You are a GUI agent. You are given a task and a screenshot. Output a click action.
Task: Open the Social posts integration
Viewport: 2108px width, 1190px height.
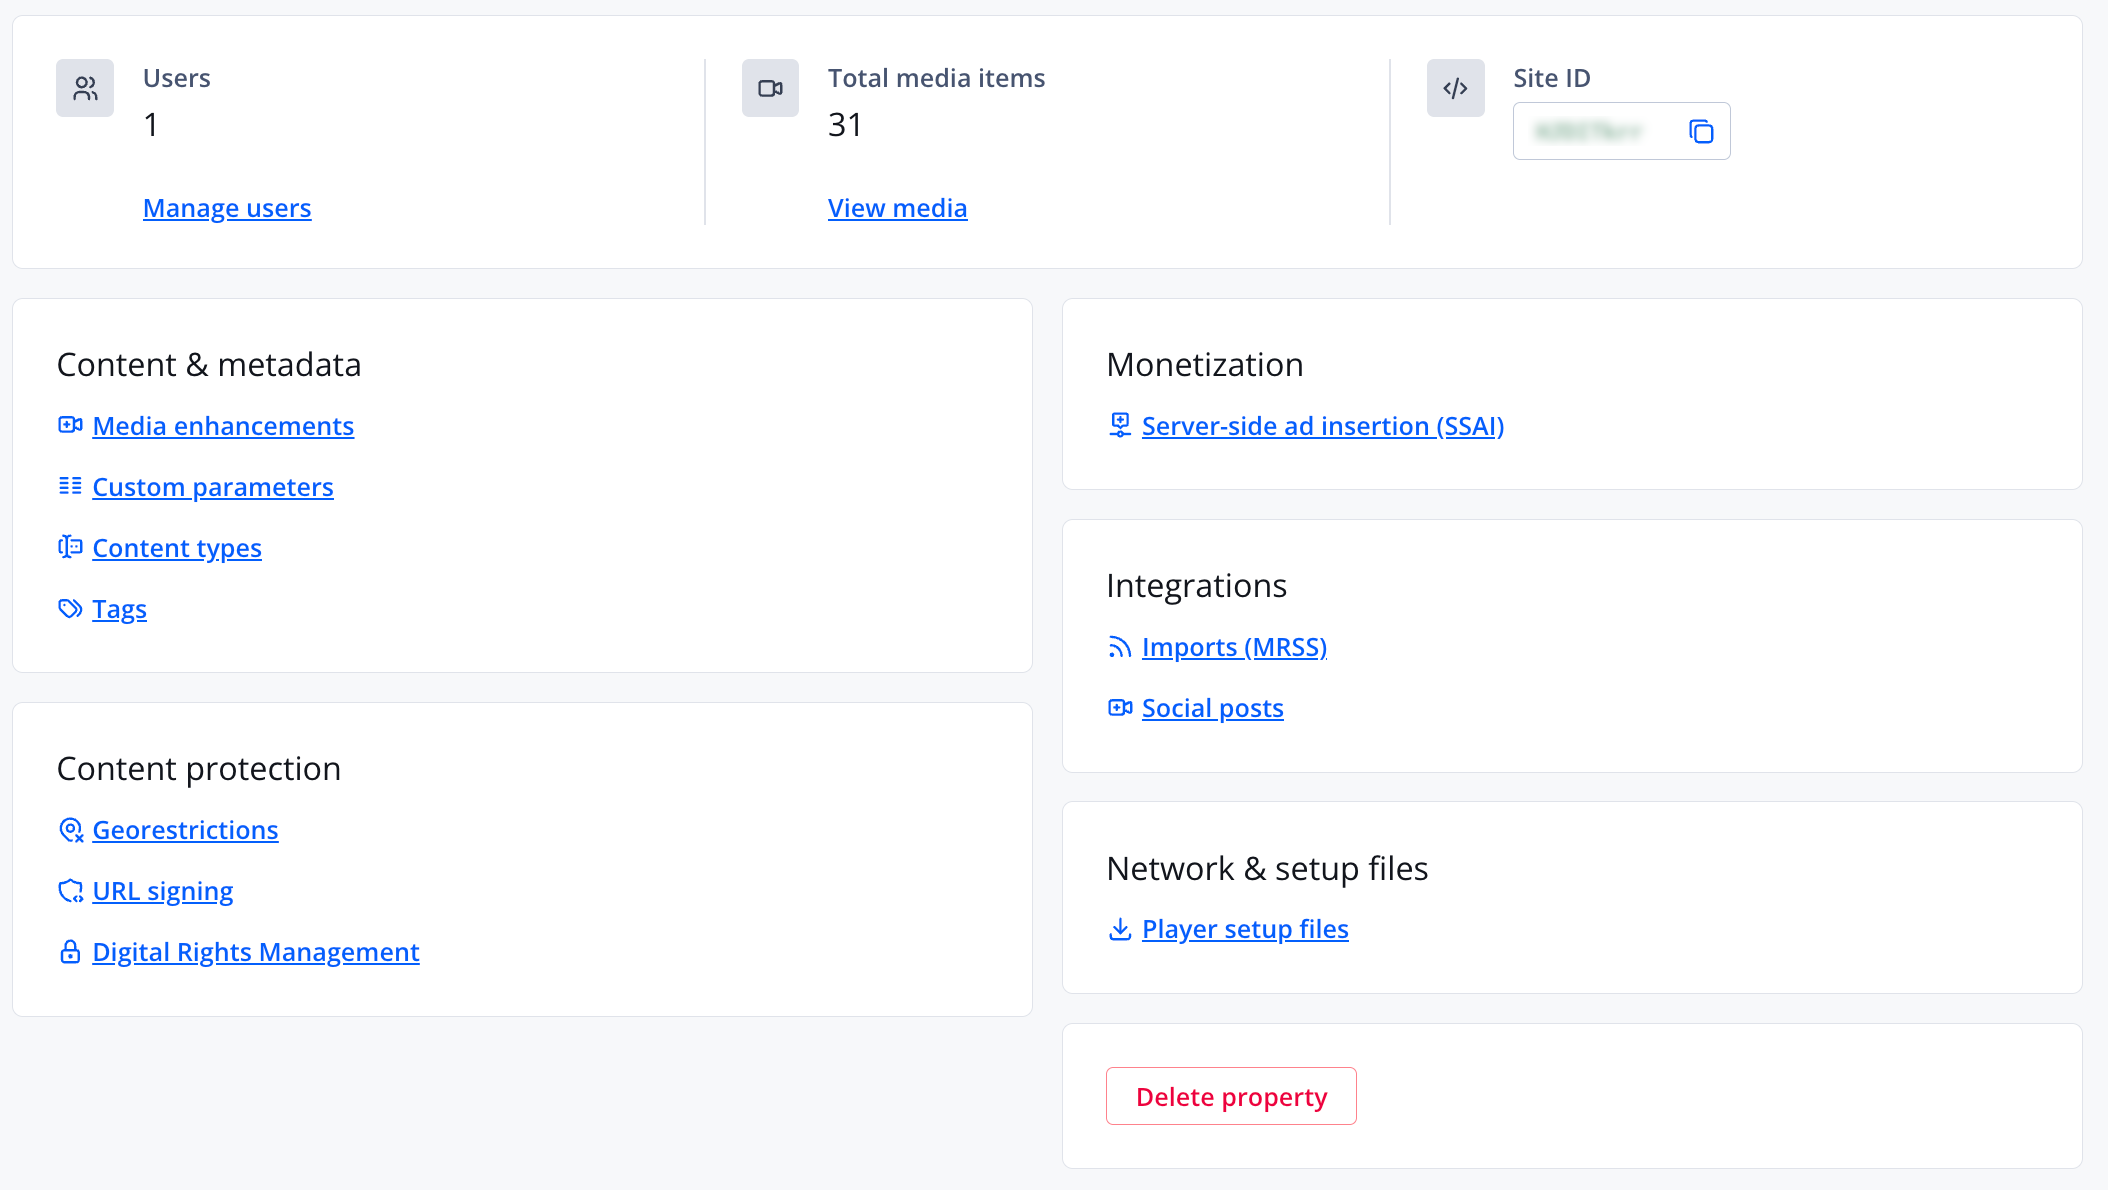(1212, 708)
